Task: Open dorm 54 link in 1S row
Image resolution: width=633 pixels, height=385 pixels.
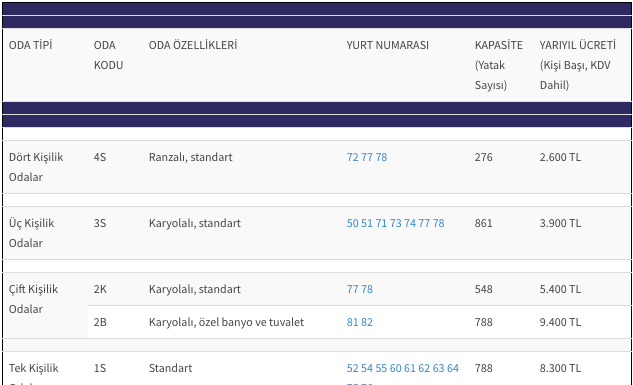Action: [x=367, y=368]
